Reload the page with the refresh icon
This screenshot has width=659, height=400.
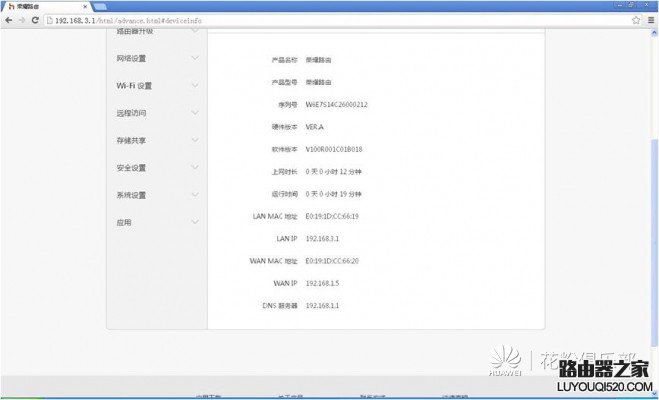coord(35,20)
